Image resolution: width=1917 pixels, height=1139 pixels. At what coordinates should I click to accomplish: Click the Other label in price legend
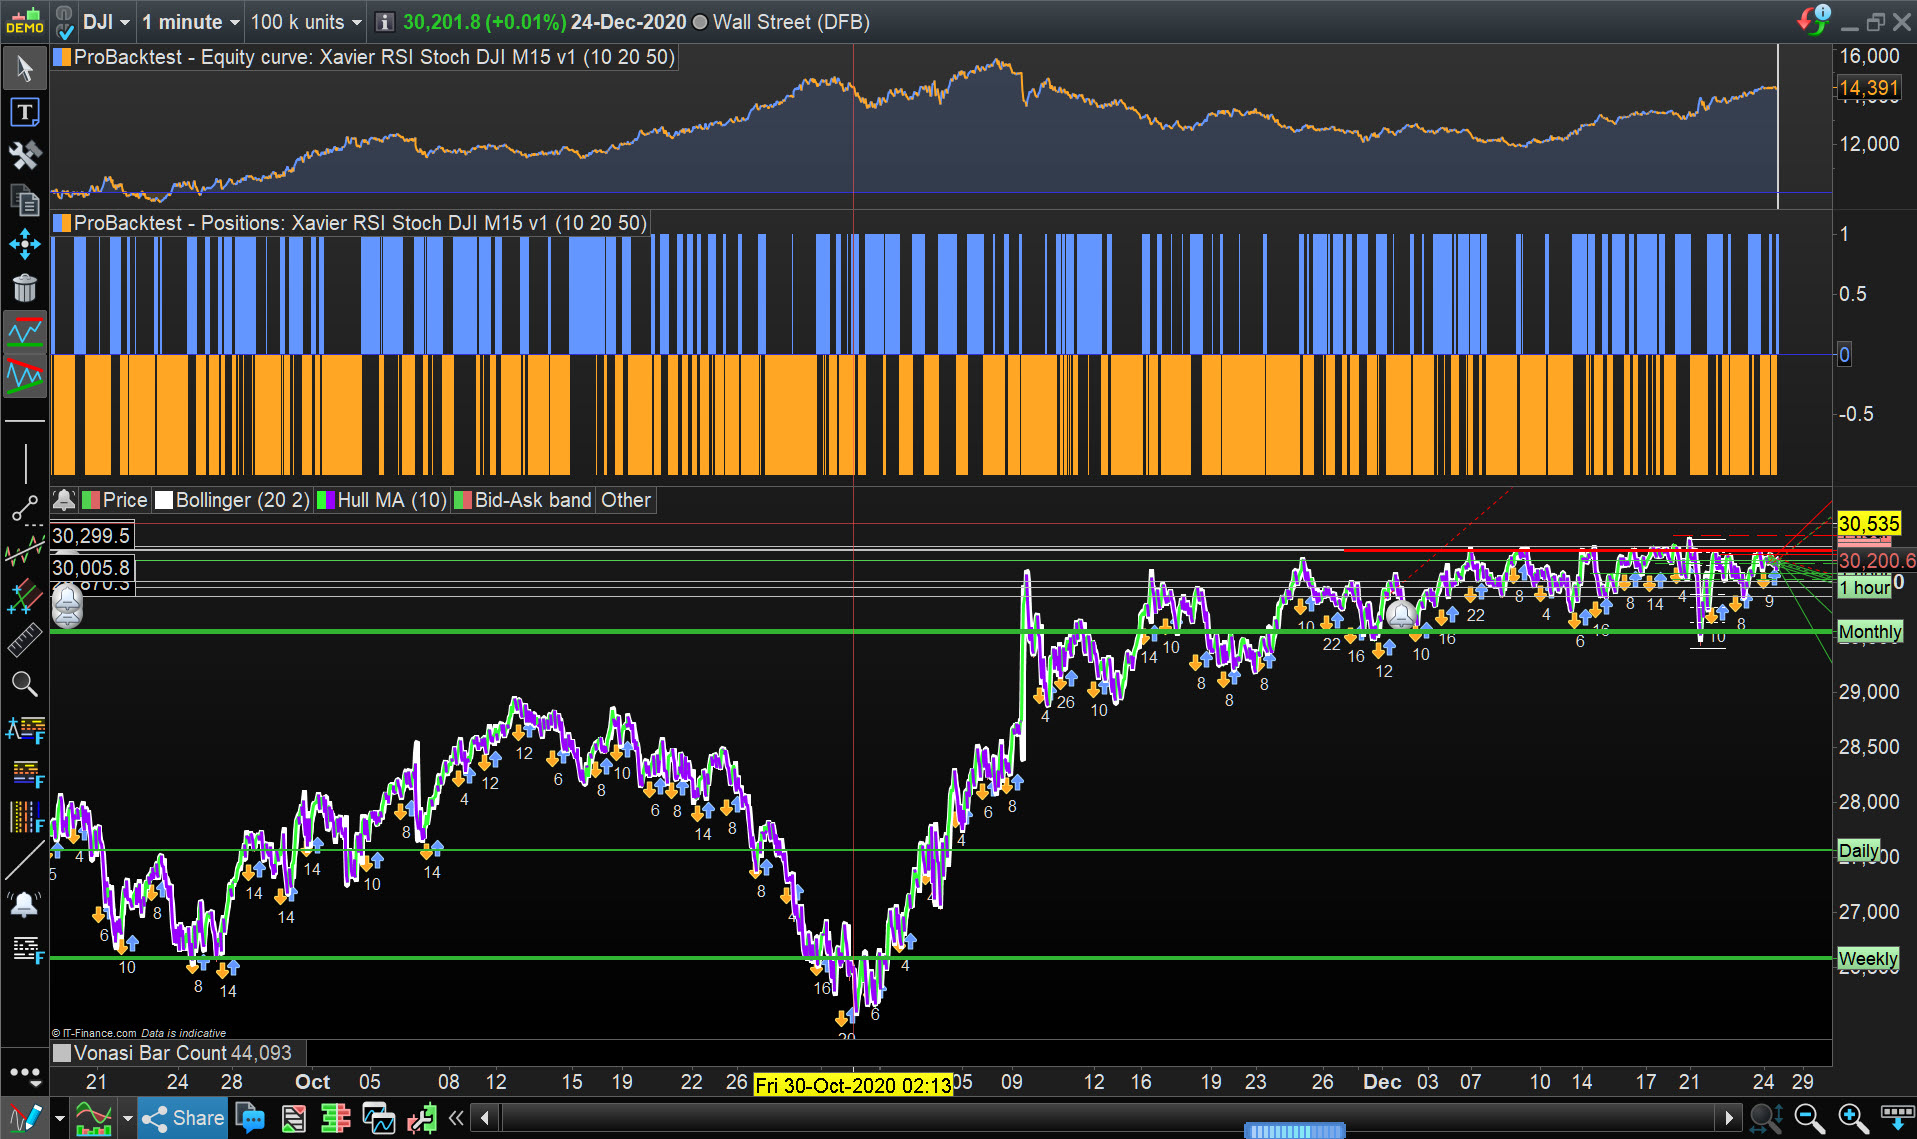[x=625, y=500]
